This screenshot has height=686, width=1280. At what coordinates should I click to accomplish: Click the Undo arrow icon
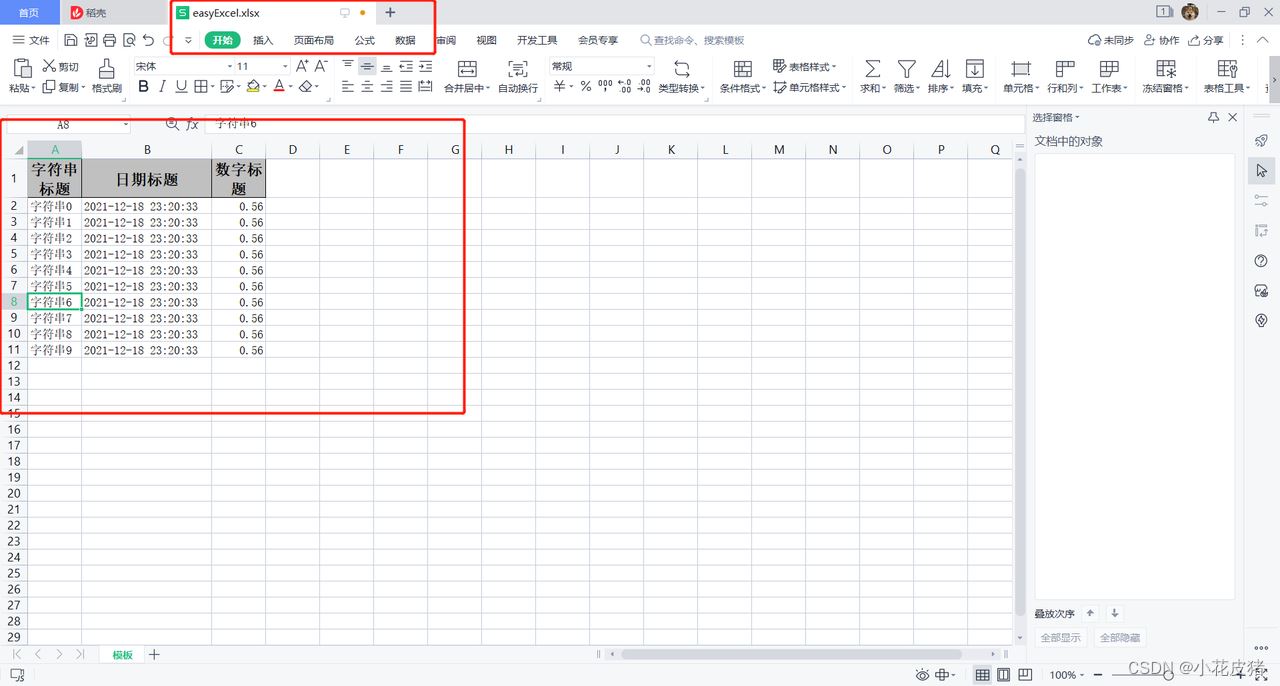pos(148,40)
